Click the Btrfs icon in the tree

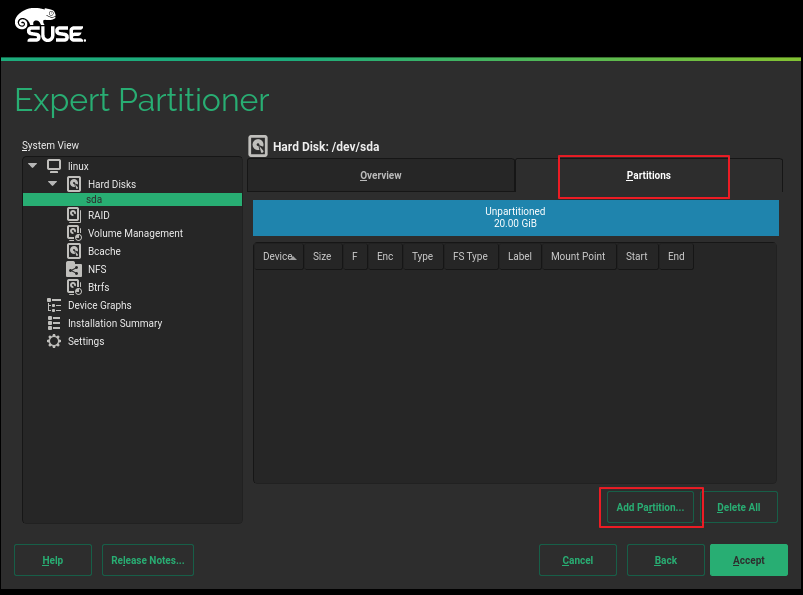[x=74, y=287]
